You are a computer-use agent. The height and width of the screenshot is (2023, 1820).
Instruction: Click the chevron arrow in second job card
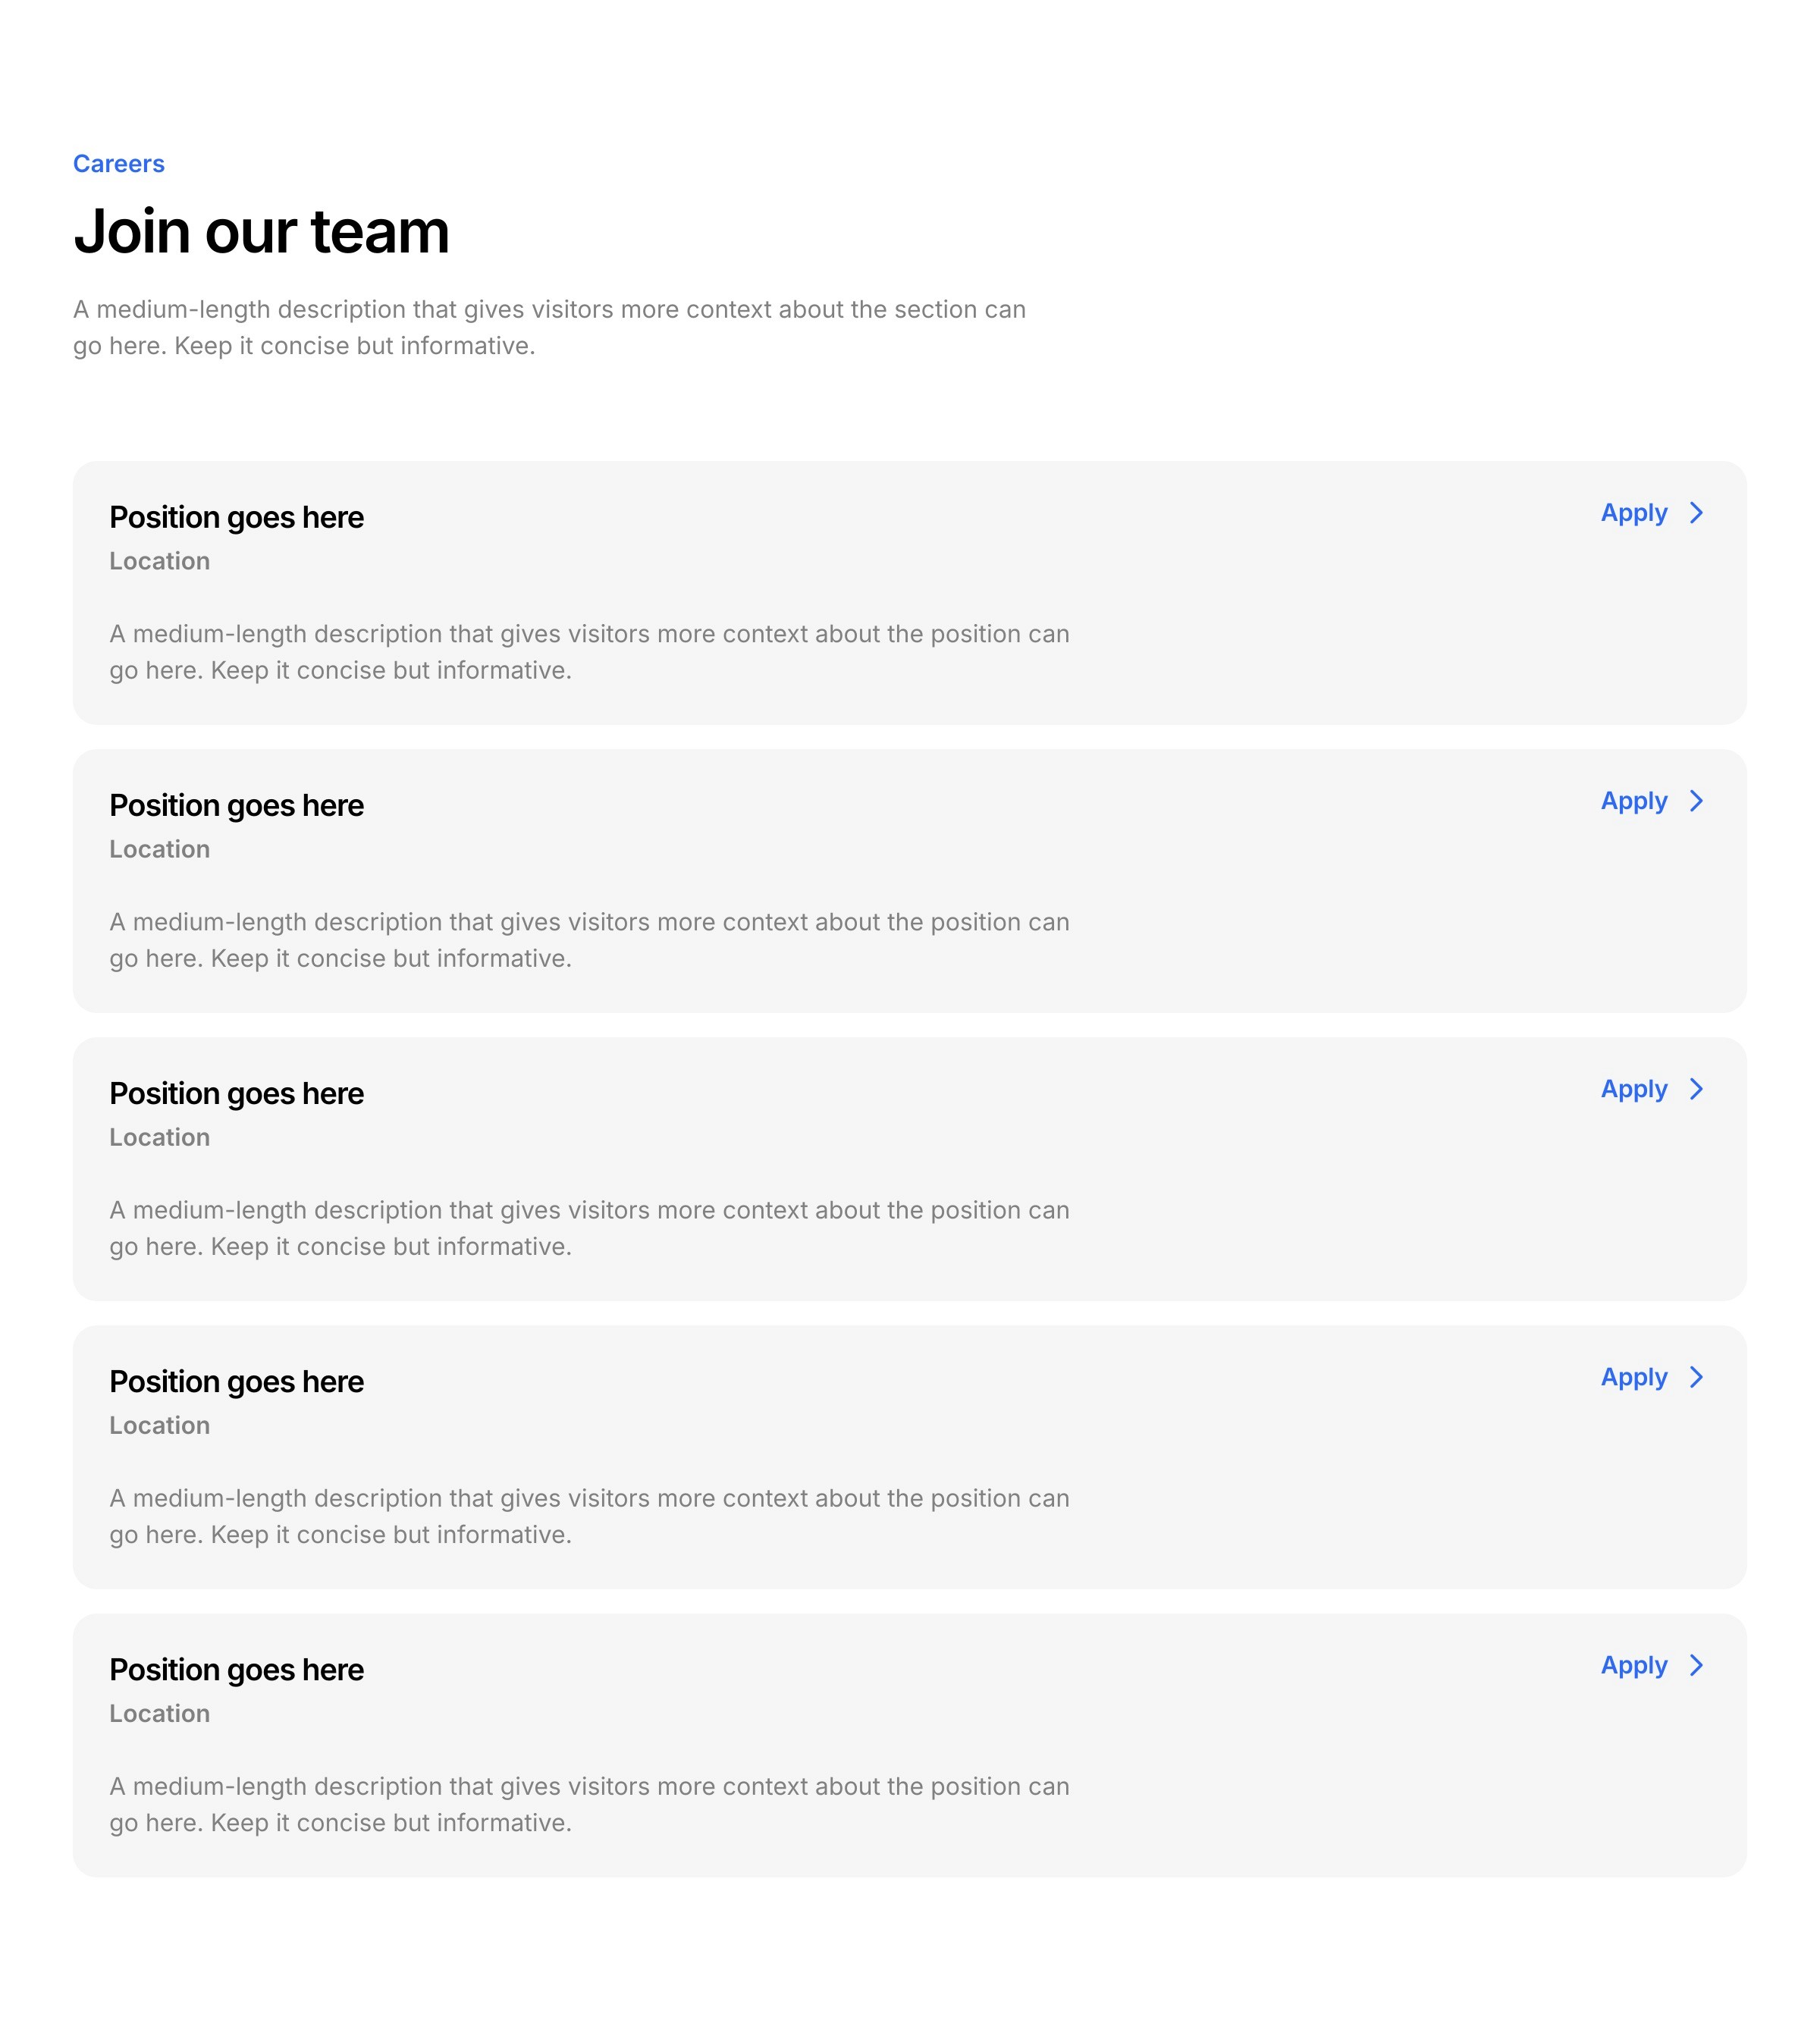tap(1696, 801)
